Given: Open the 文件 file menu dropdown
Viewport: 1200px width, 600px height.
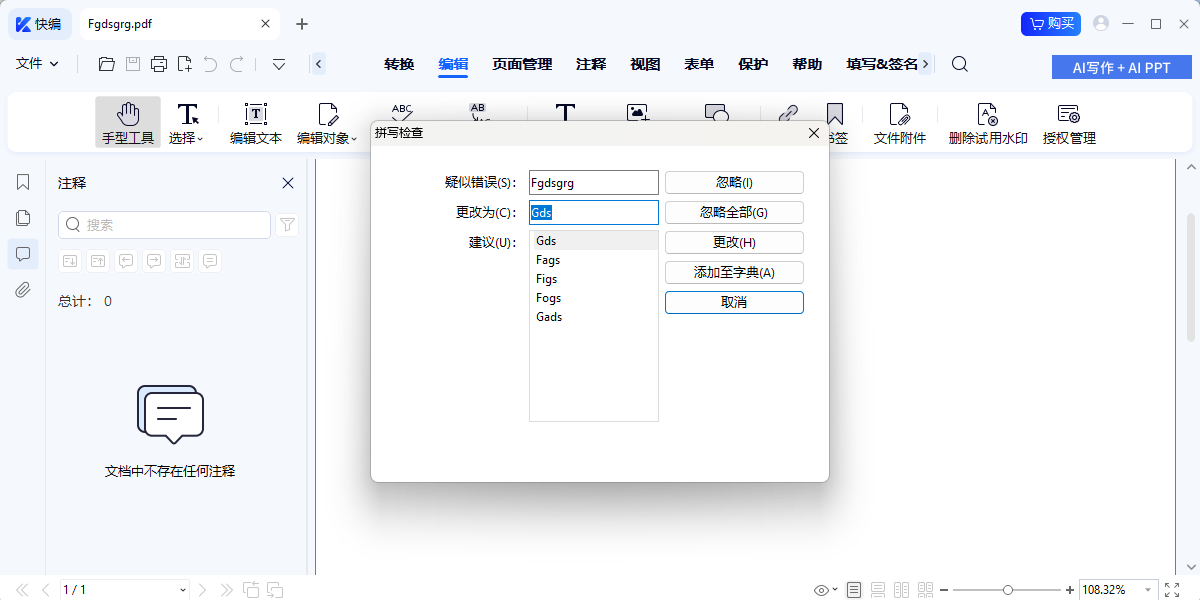Looking at the screenshot, I should [x=37, y=62].
